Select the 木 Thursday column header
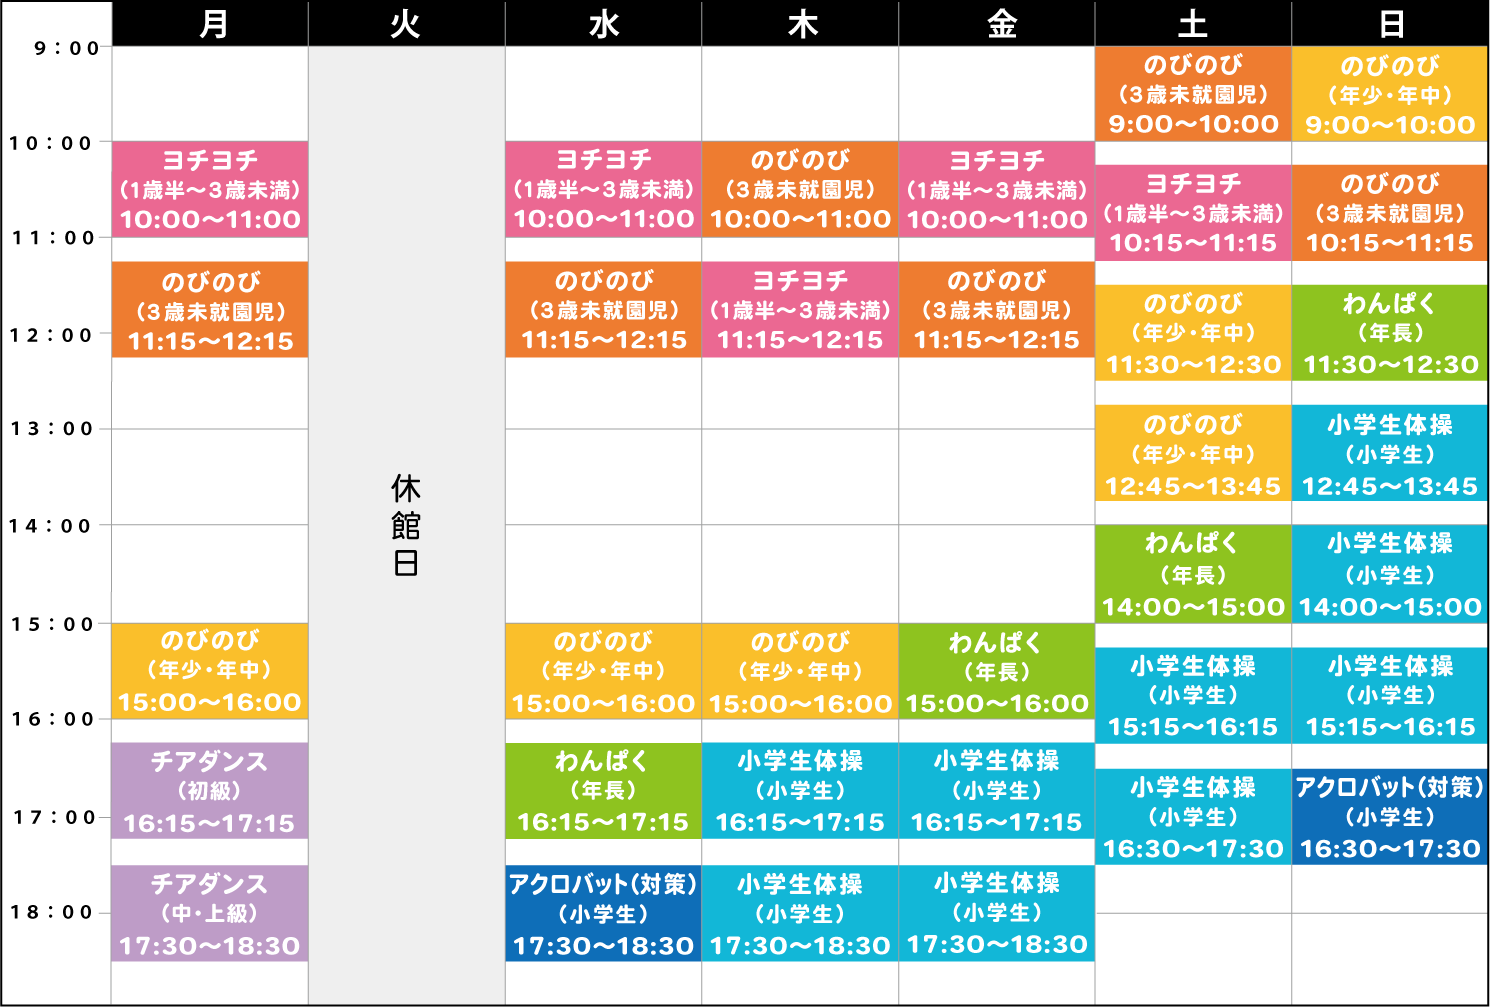This screenshot has height=1007, width=1490. (x=800, y=23)
